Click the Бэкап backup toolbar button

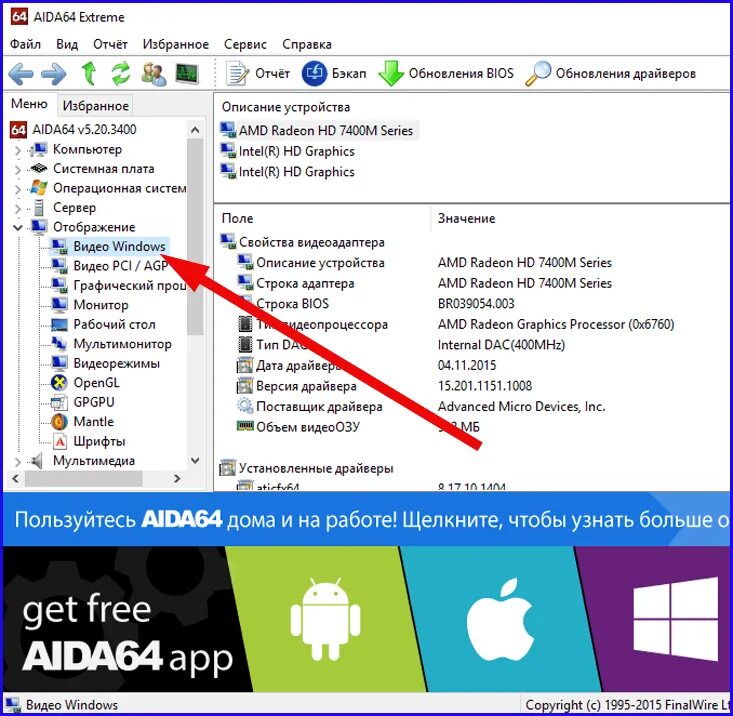coord(334,73)
